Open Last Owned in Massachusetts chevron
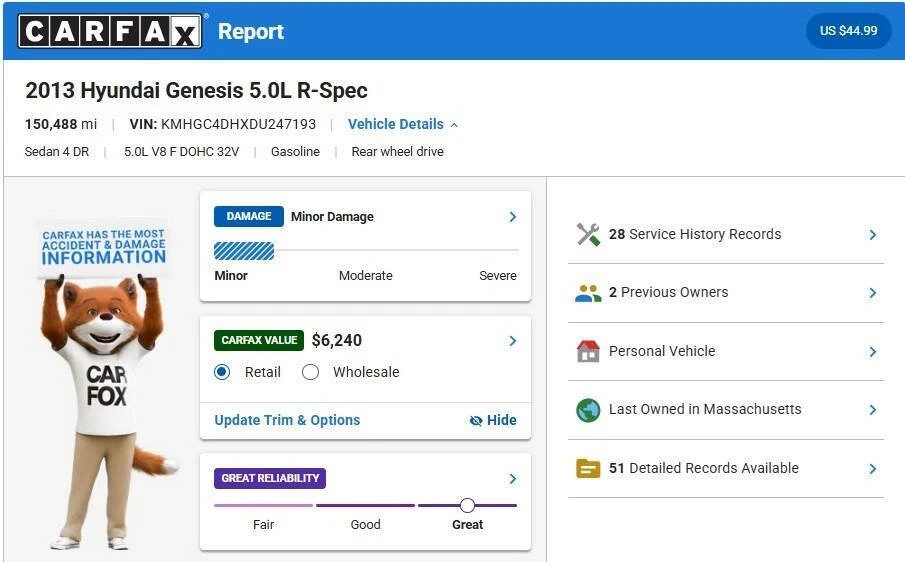The image size is (905, 562). [873, 410]
